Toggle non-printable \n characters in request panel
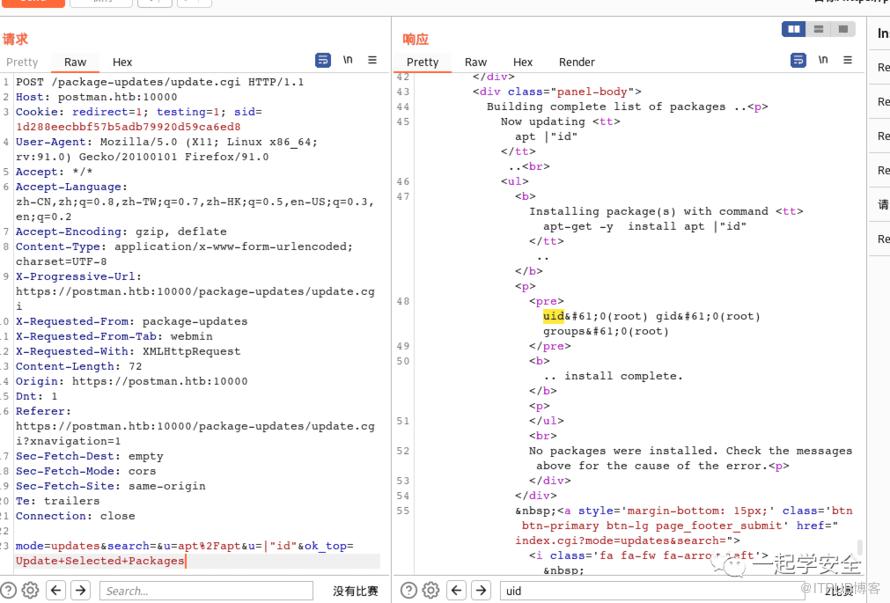 pos(347,60)
